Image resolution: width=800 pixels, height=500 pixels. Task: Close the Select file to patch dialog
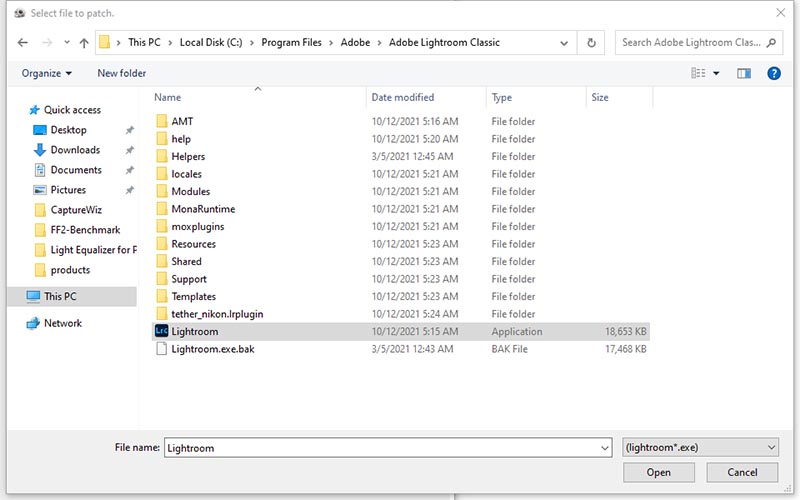coord(781,13)
